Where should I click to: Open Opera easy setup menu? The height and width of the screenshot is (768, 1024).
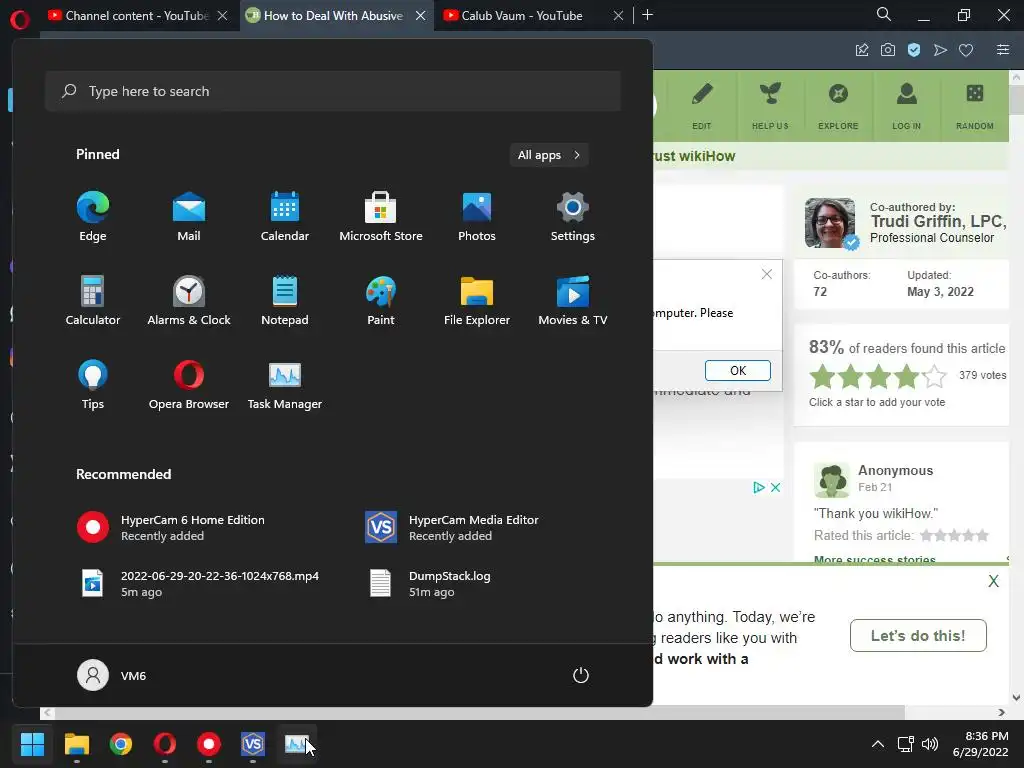click(x=1003, y=50)
